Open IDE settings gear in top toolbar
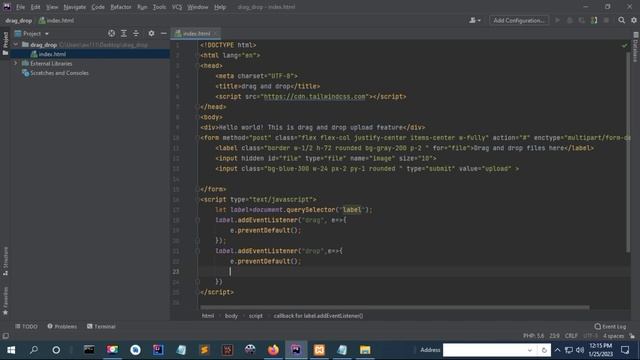This screenshot has height=360, width=640. [633, 20]
